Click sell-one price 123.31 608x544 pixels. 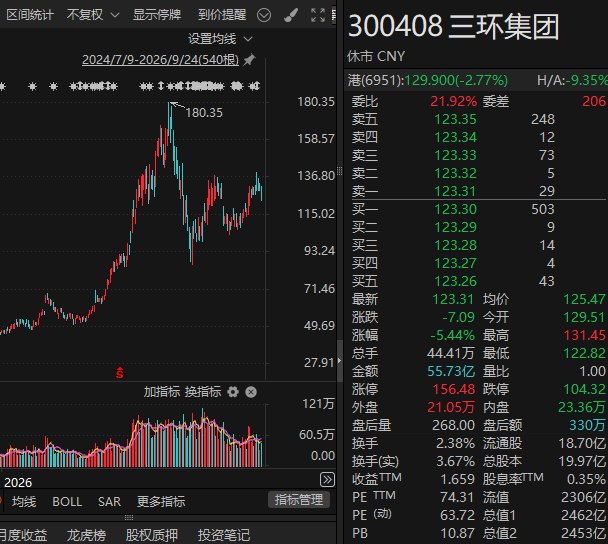pos(455,191)
